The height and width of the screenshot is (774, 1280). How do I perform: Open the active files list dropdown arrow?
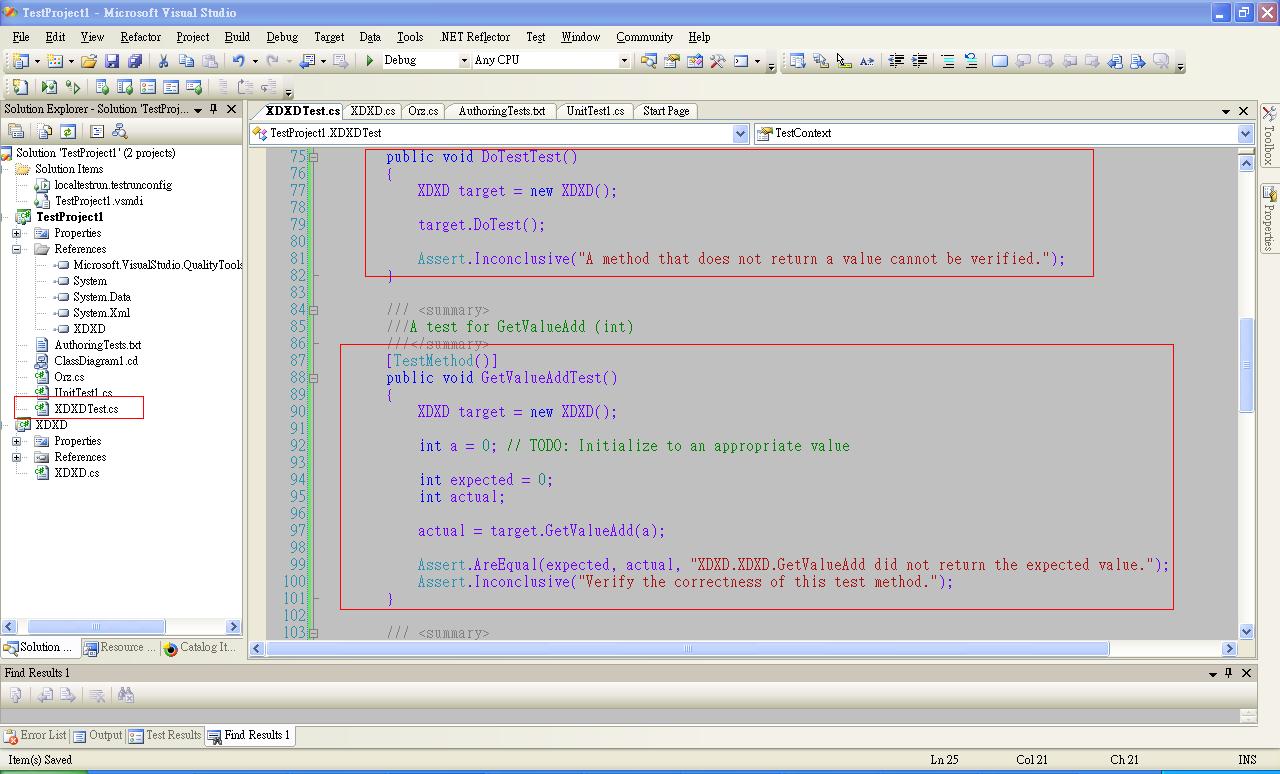(1226, 111)
